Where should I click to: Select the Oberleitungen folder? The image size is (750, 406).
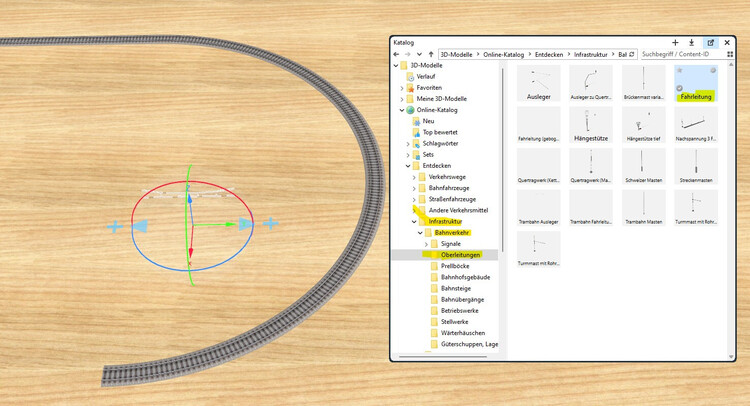(461, 255)
